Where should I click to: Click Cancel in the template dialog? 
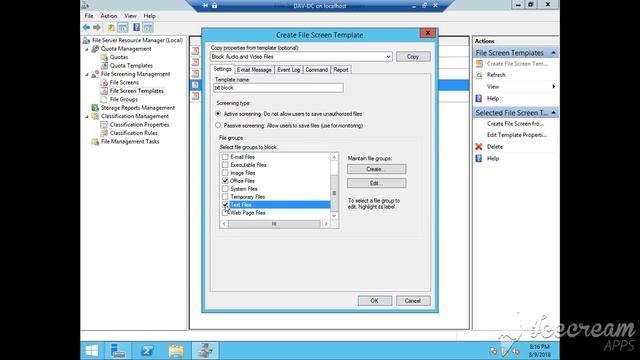[413, 301]
